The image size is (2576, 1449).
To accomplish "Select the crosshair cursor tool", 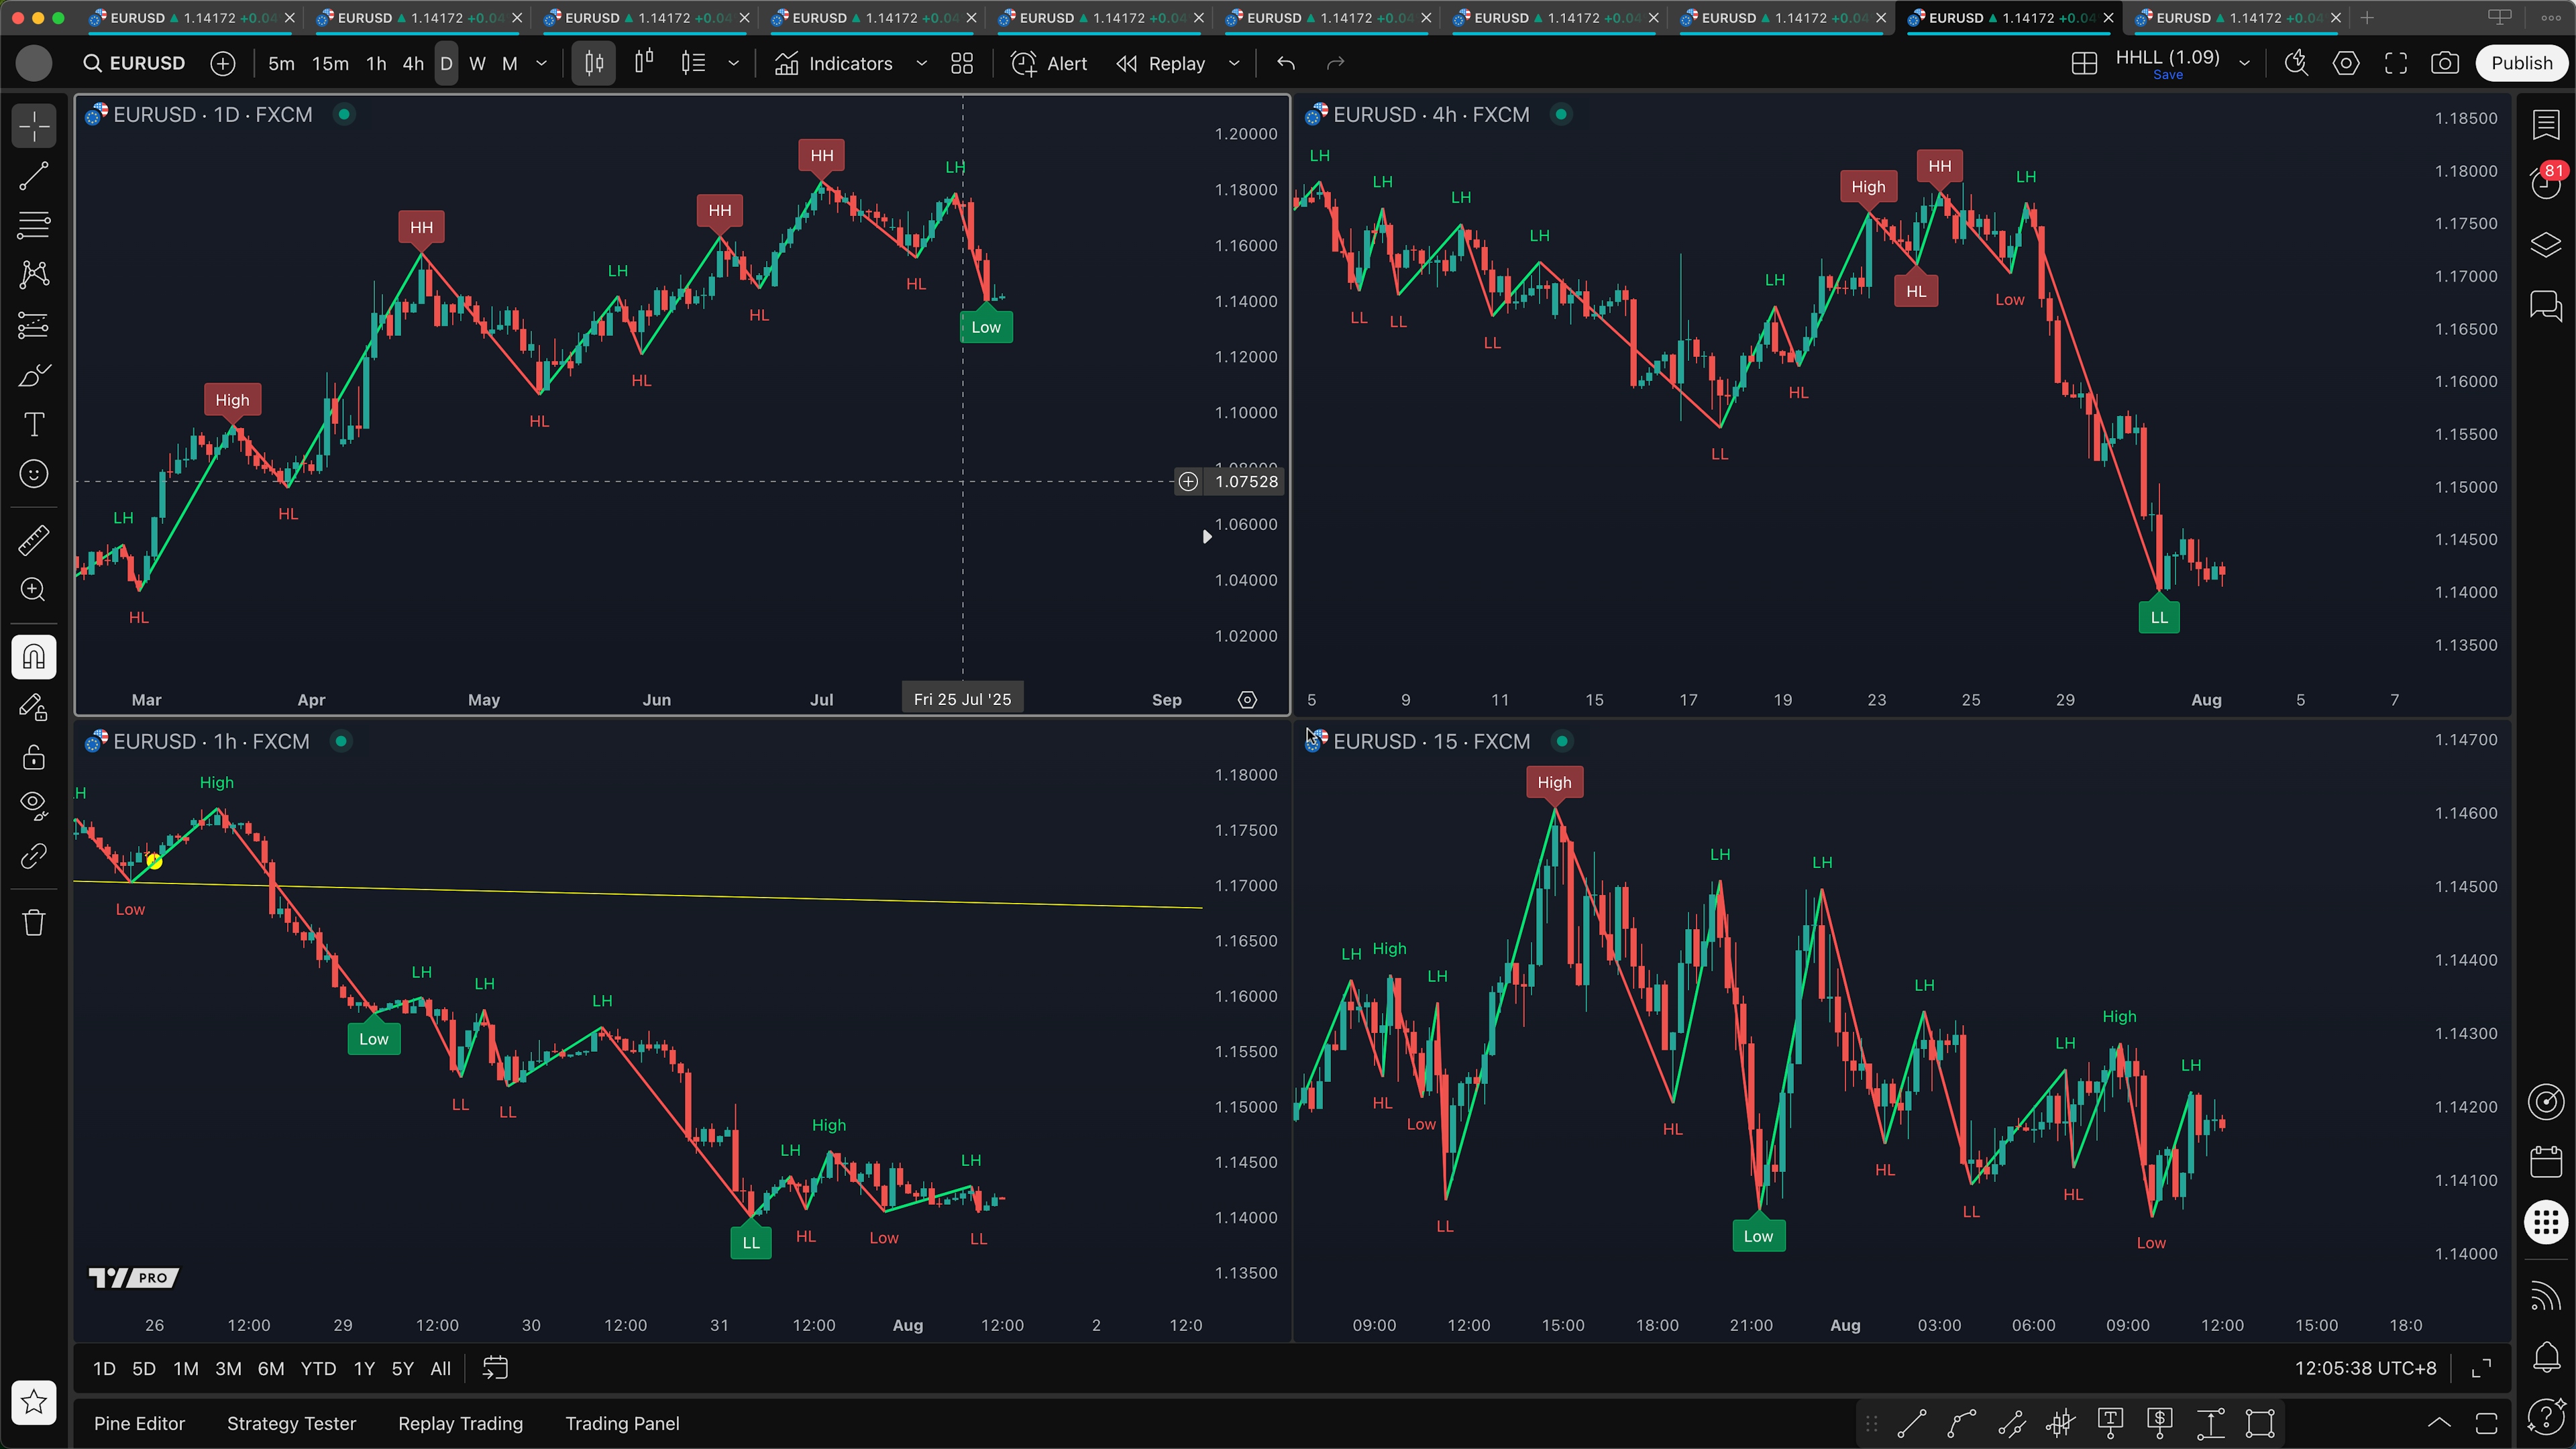I will coord(34,127).
